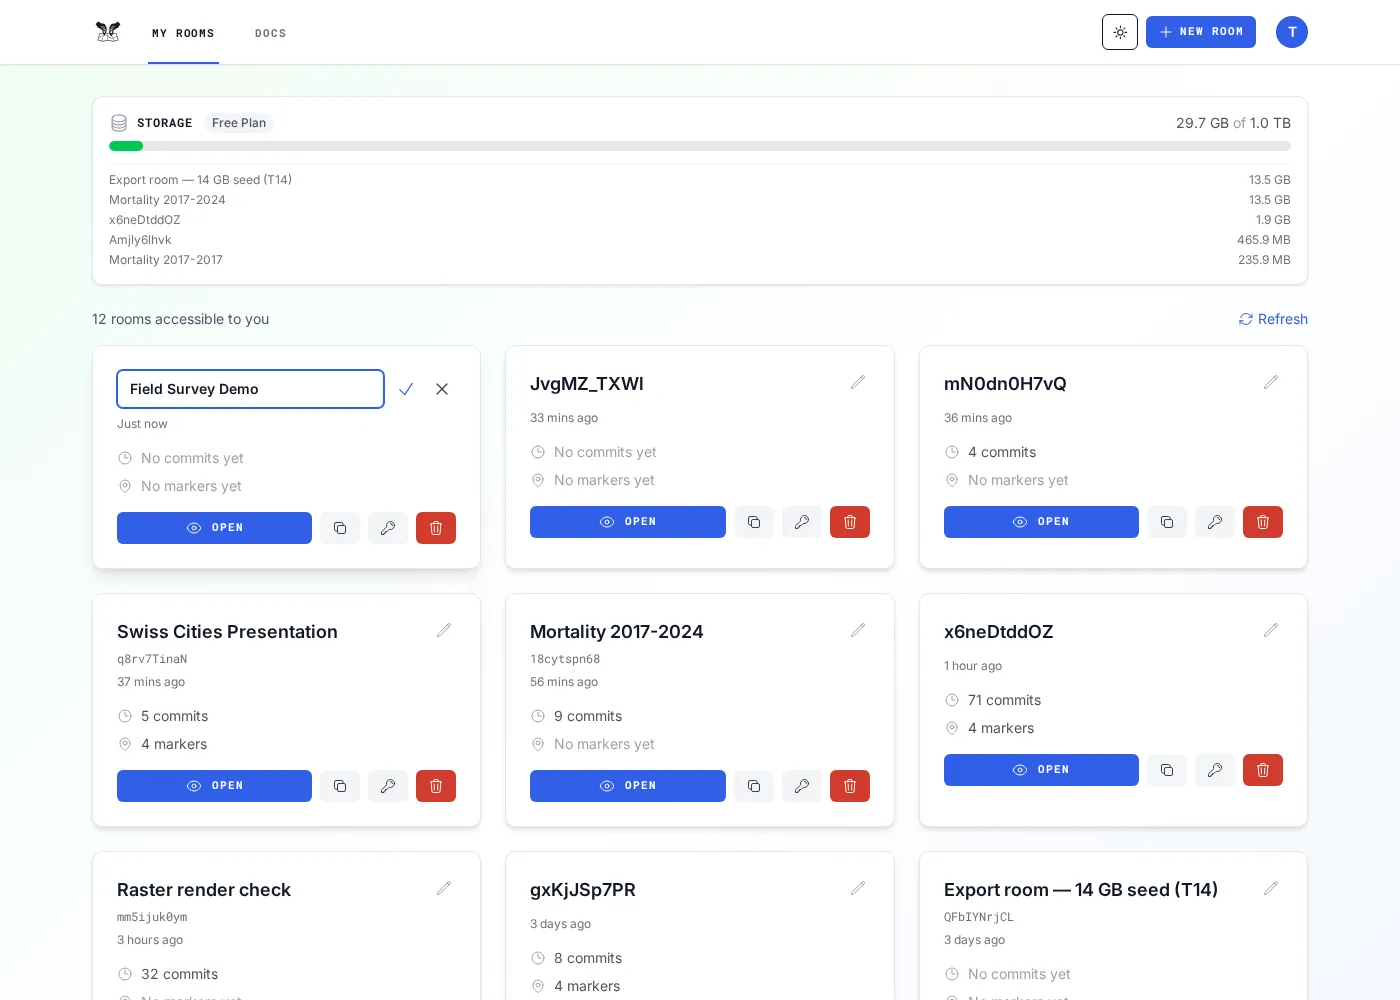Screen dimensions: 1400x1000
Task: Click the Free Plan badge
Action: [x=239, y=123]
